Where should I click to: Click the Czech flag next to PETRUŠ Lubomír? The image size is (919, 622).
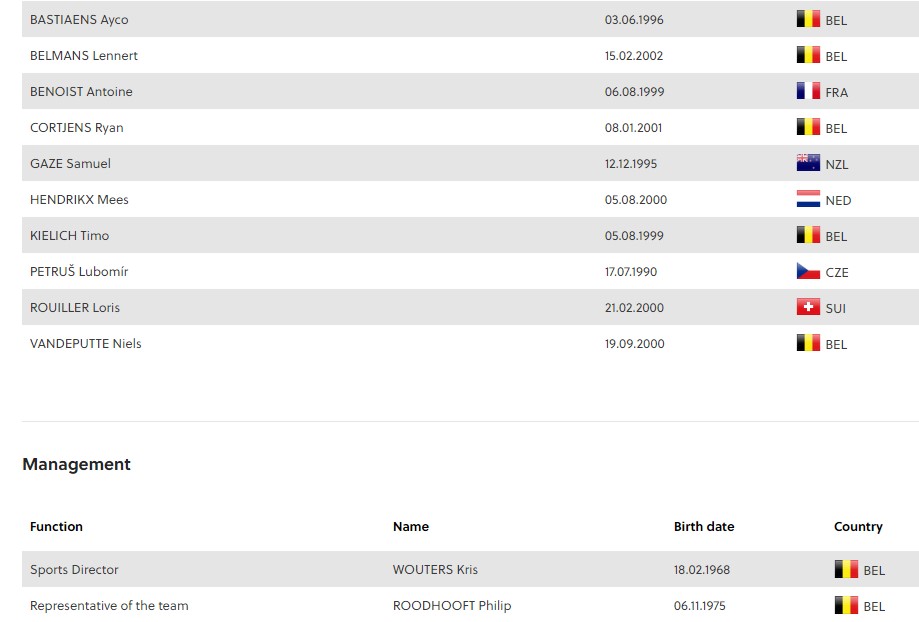[808, 271]
